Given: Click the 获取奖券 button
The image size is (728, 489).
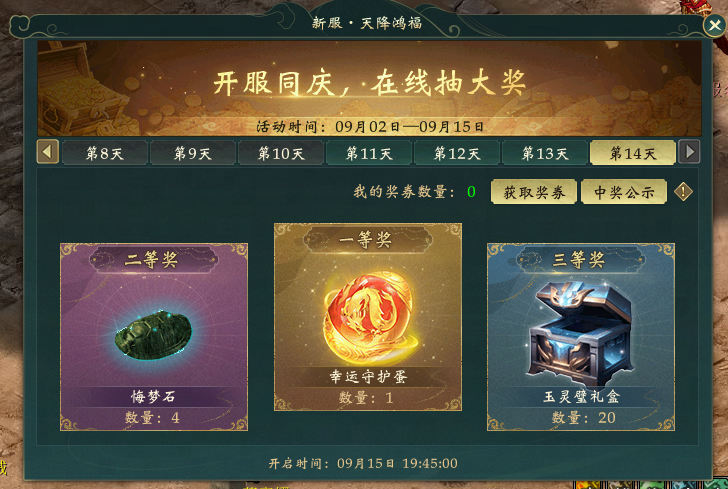Looking at the screenshot, I should [x=534, y=191].
